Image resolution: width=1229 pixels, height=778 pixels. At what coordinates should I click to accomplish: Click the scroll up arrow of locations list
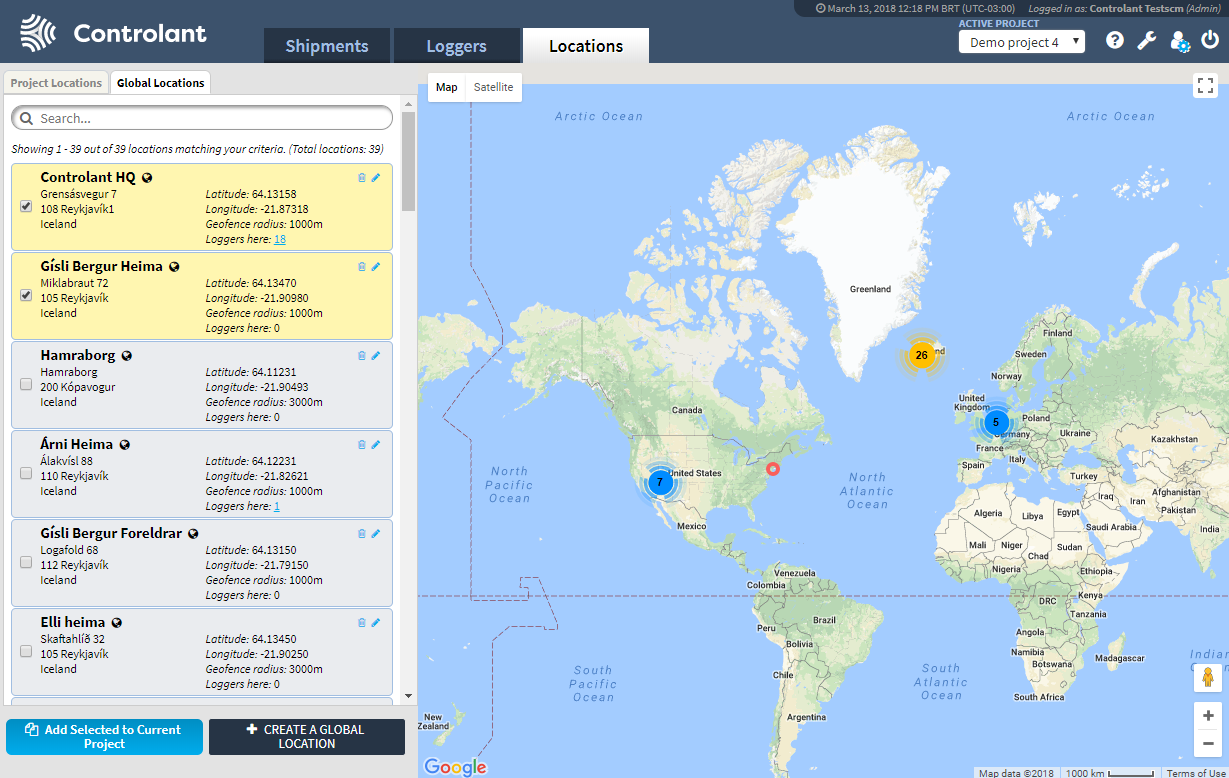pos(409,103)
